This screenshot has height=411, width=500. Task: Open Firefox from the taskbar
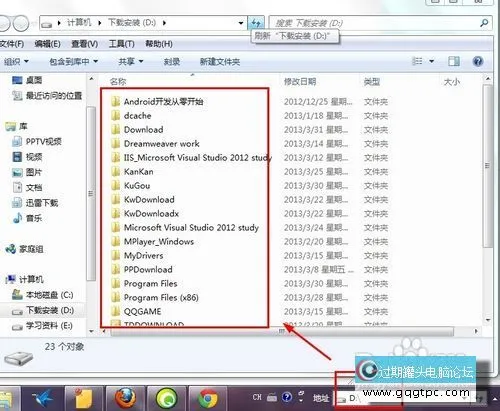point(125,398)
